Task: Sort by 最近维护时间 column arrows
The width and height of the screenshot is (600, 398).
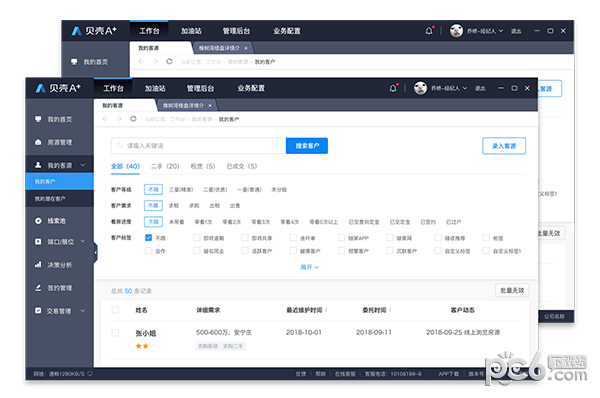Action: [x=326, y=310]
